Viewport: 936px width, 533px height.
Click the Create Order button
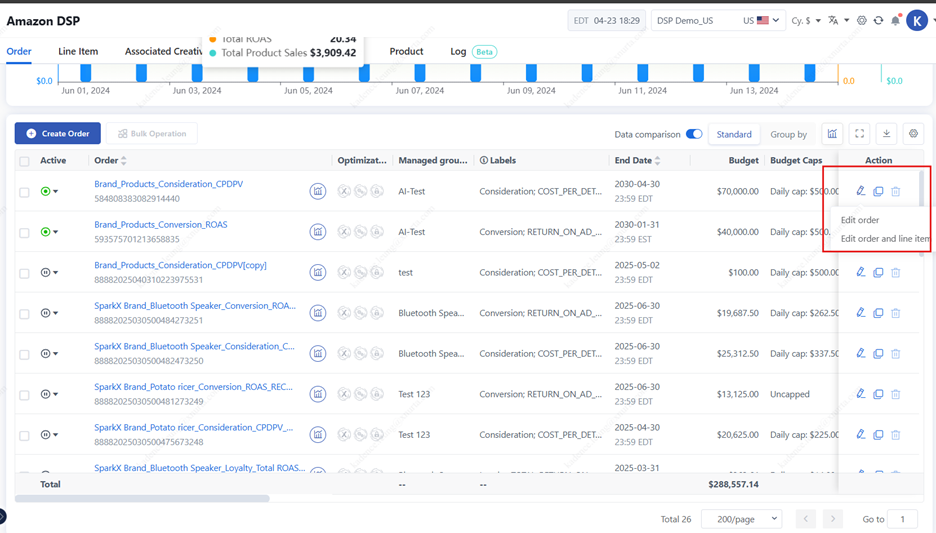coord(58,133)
